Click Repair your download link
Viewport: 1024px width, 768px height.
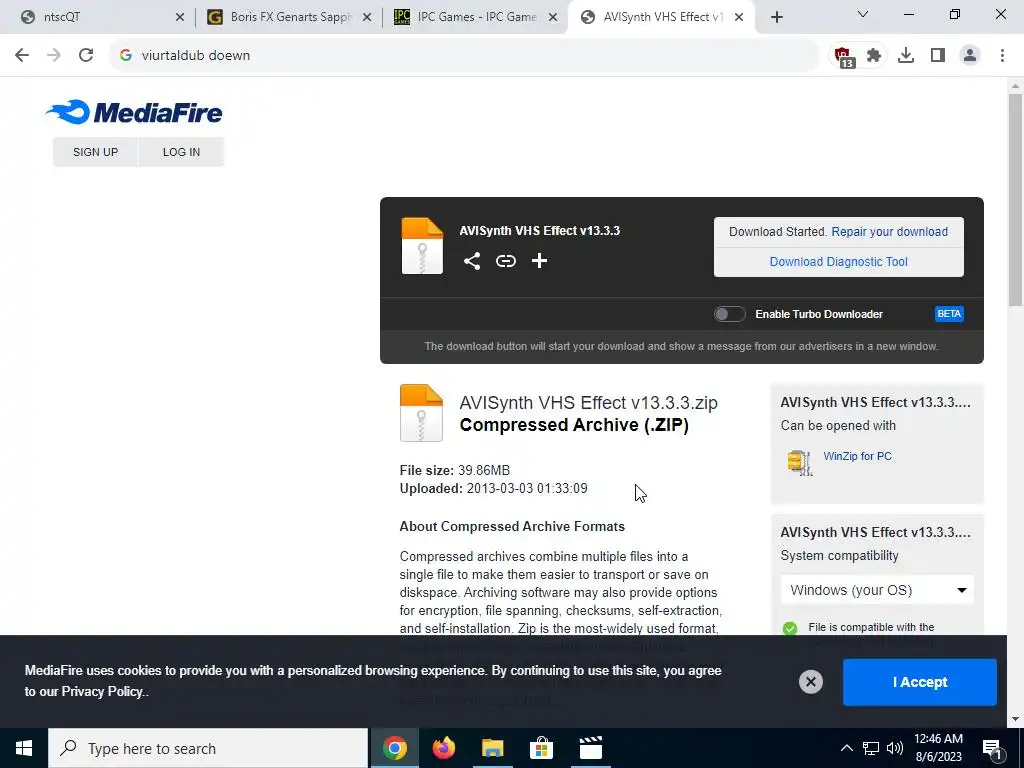click(x=889, y=232)
